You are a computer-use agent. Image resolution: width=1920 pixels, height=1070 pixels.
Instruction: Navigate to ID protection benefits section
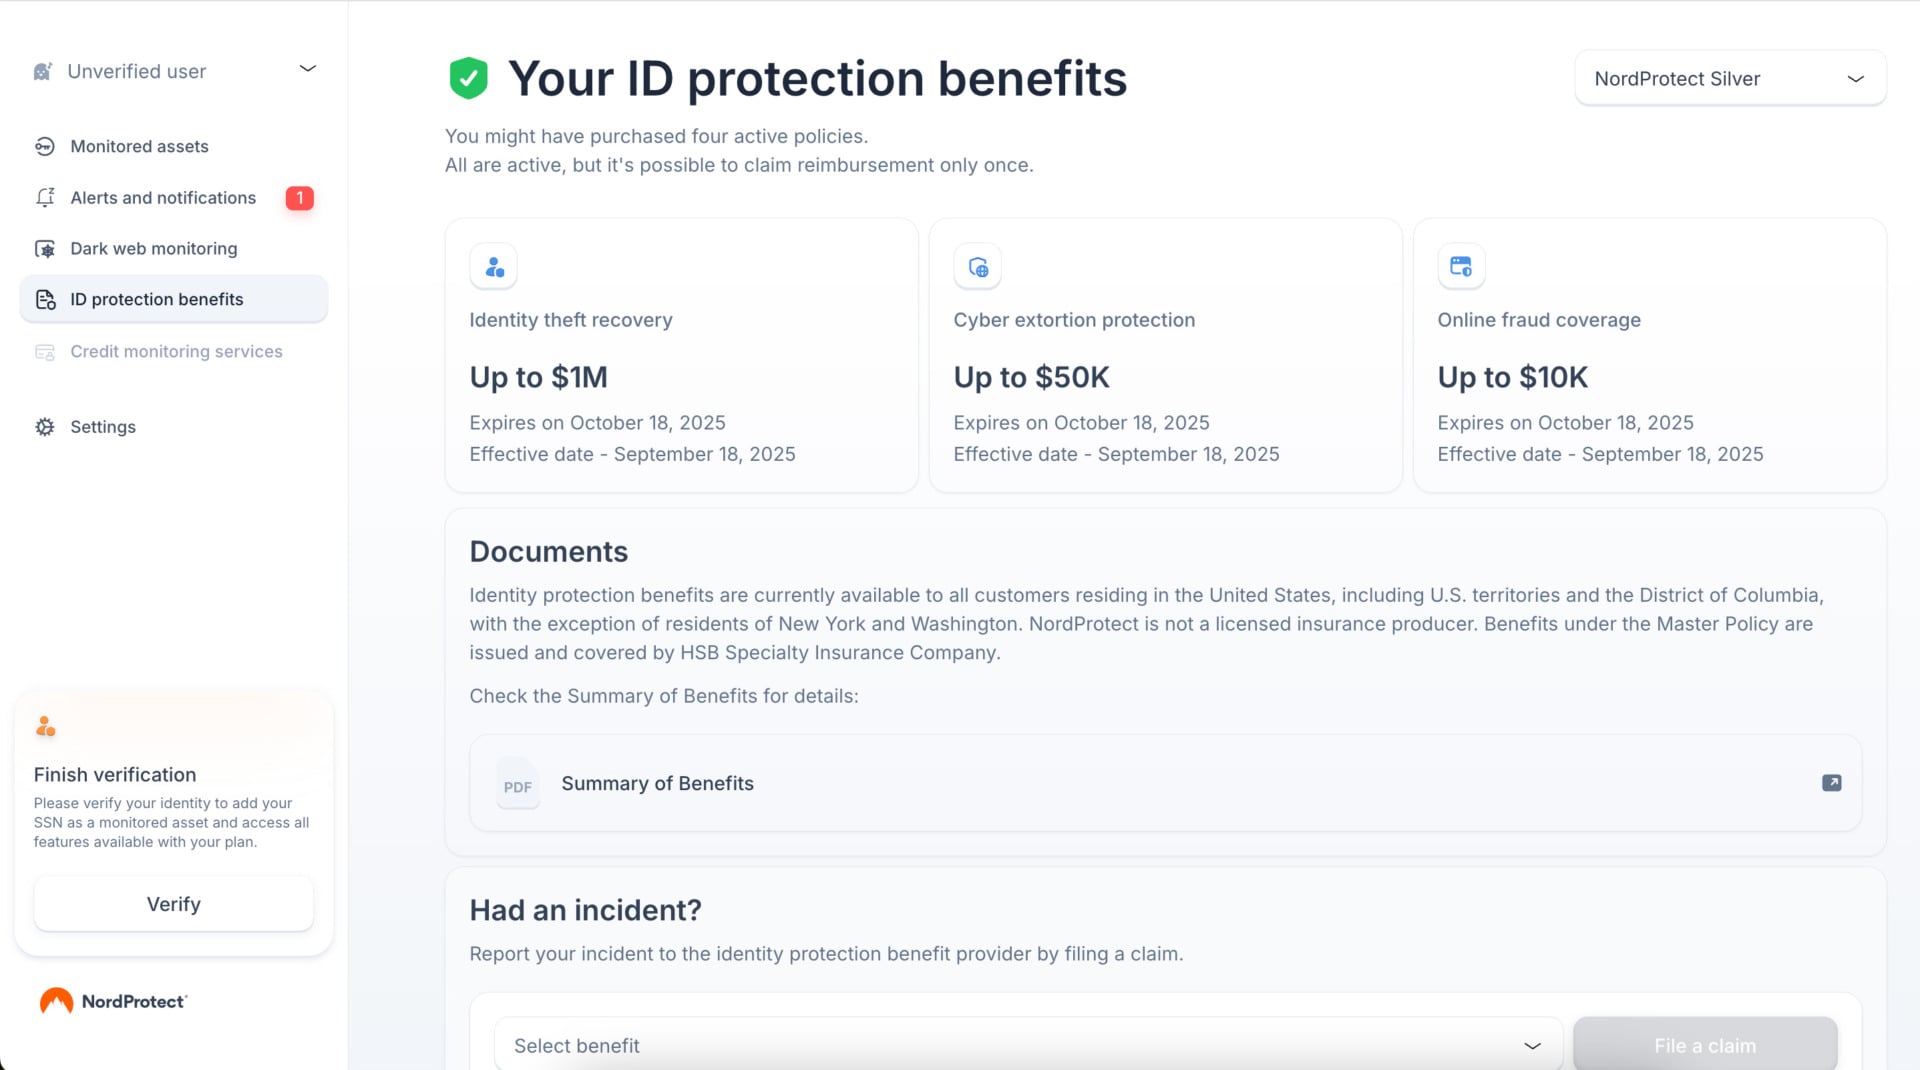[156, 299]
